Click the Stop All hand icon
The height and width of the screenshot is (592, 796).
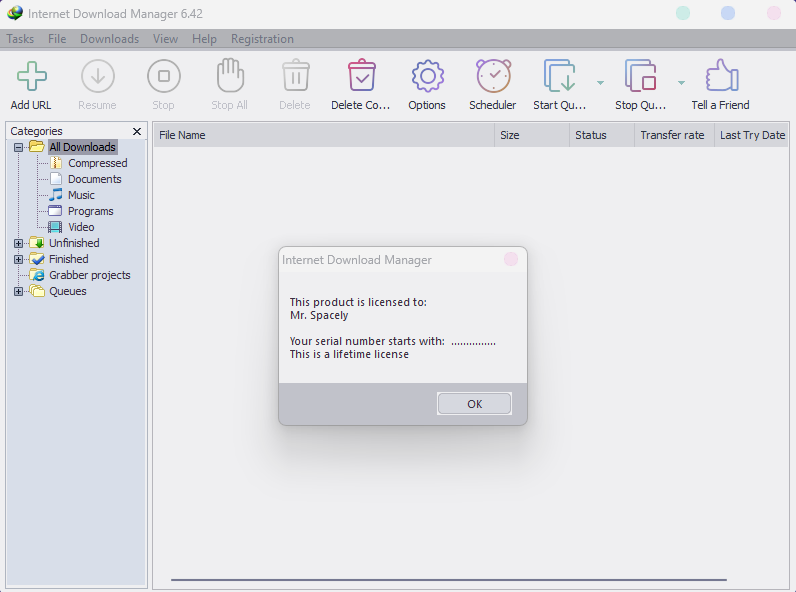[x=230, y=75]
